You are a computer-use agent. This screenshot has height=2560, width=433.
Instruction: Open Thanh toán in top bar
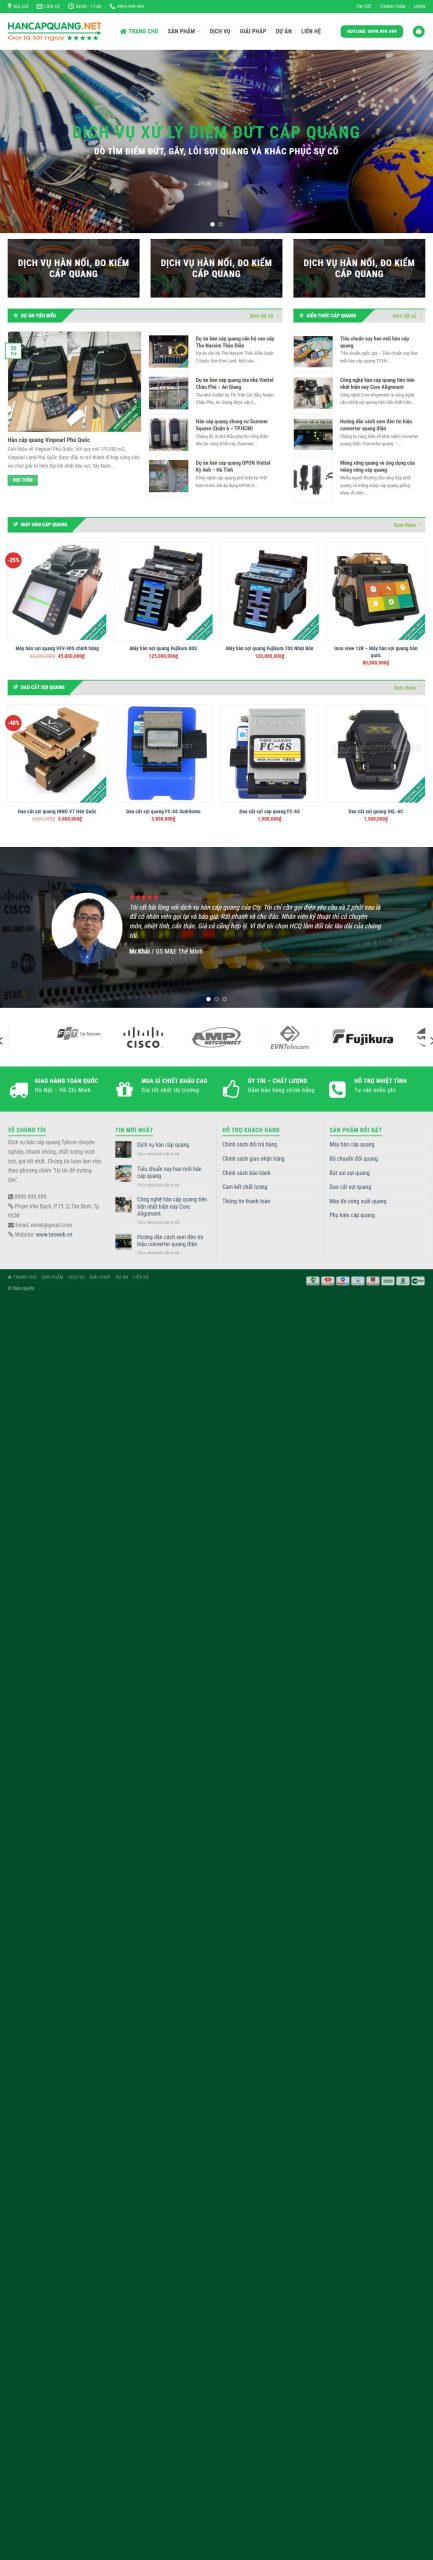[393, 6]
